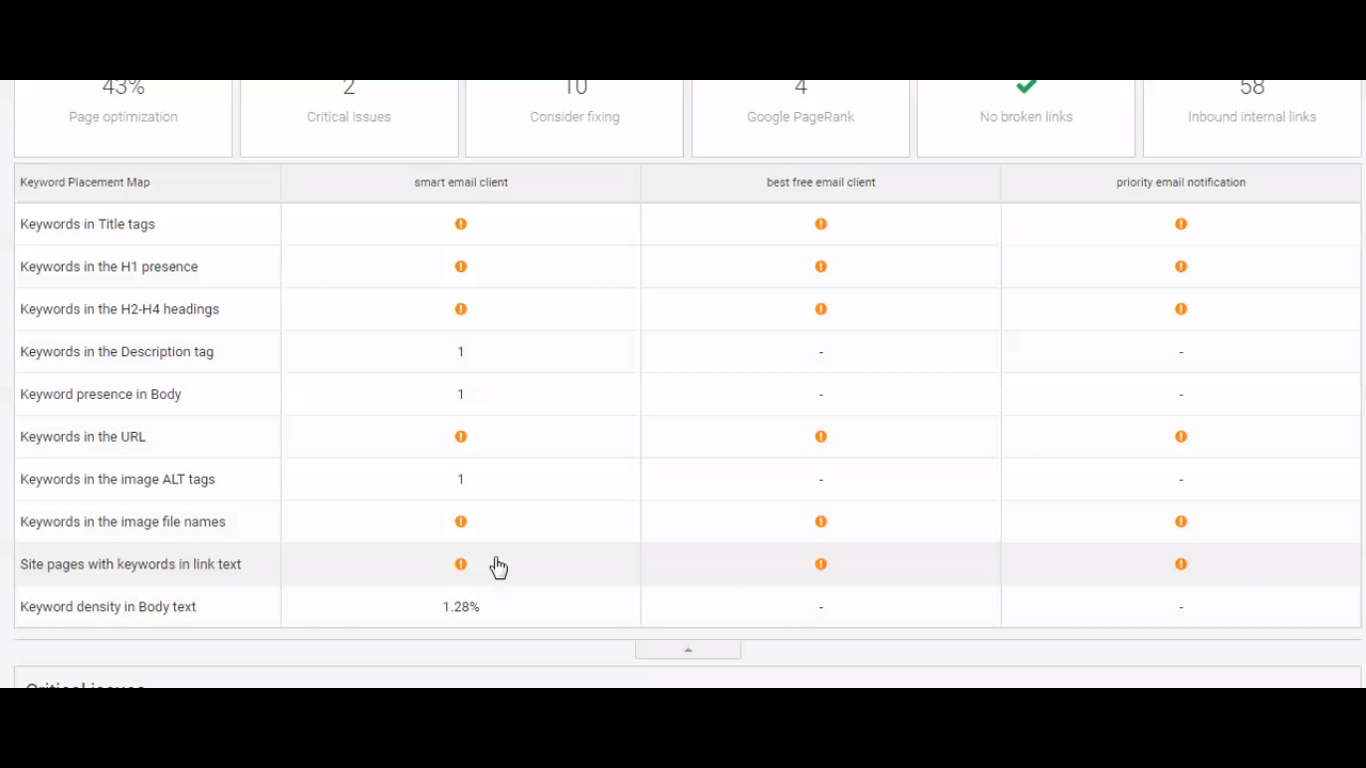The width and height of the screenshot is (1366, 768).
Task: Click the 1.28% keyword density value
Action: (x=461, y=607)
